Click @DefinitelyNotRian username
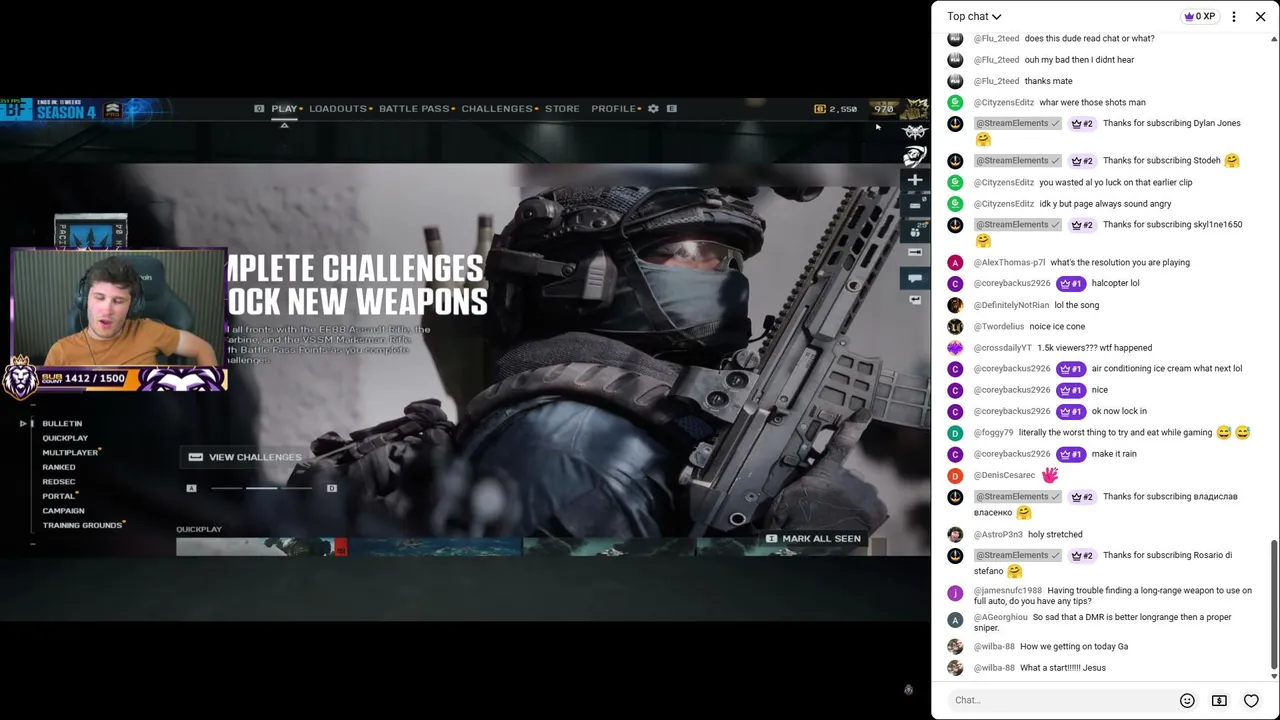This screenshot has width=1280, height=720. coord(1011,305)
